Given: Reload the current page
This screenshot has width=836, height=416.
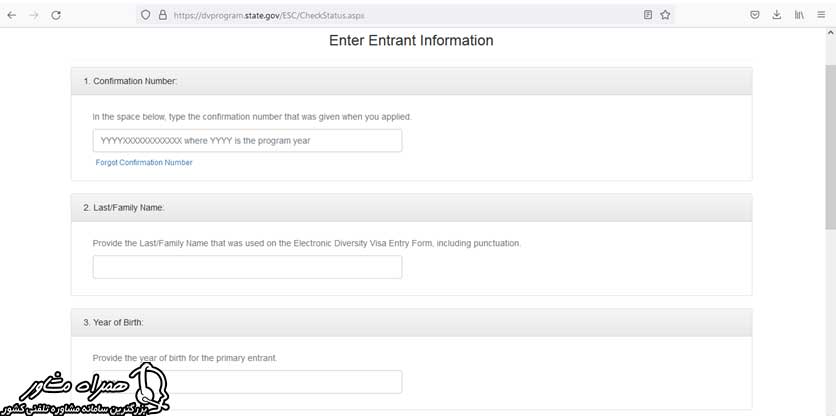Looking at the screenshot, I should point(56,15).
